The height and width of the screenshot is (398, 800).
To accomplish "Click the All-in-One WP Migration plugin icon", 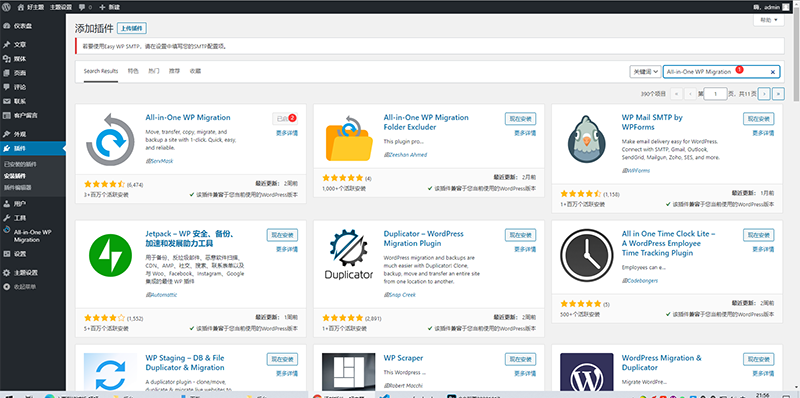I will click(110, 139).
